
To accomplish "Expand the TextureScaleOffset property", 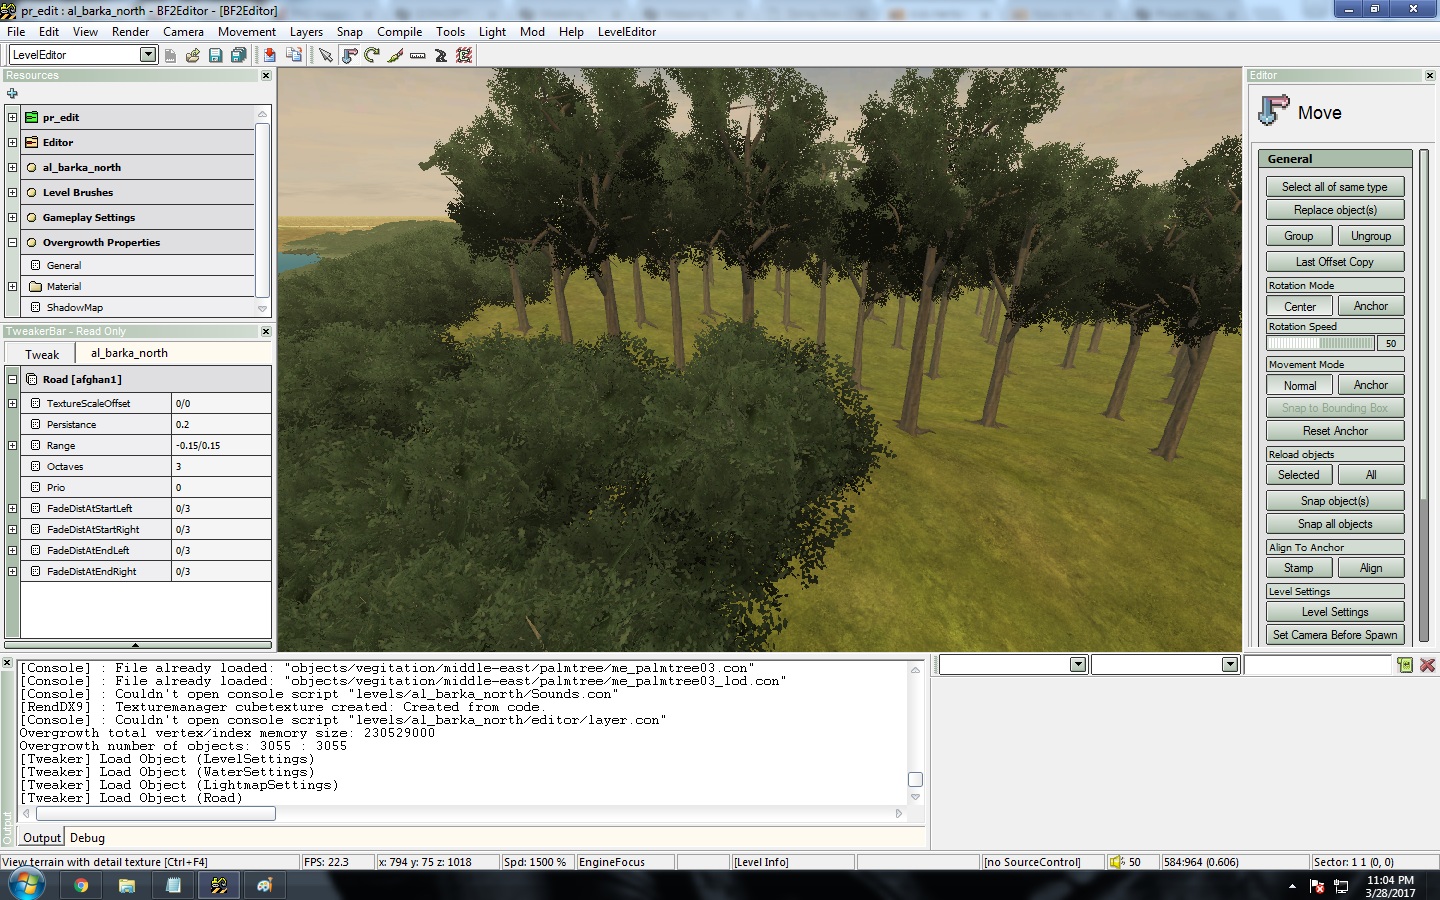I will [12, 403].
